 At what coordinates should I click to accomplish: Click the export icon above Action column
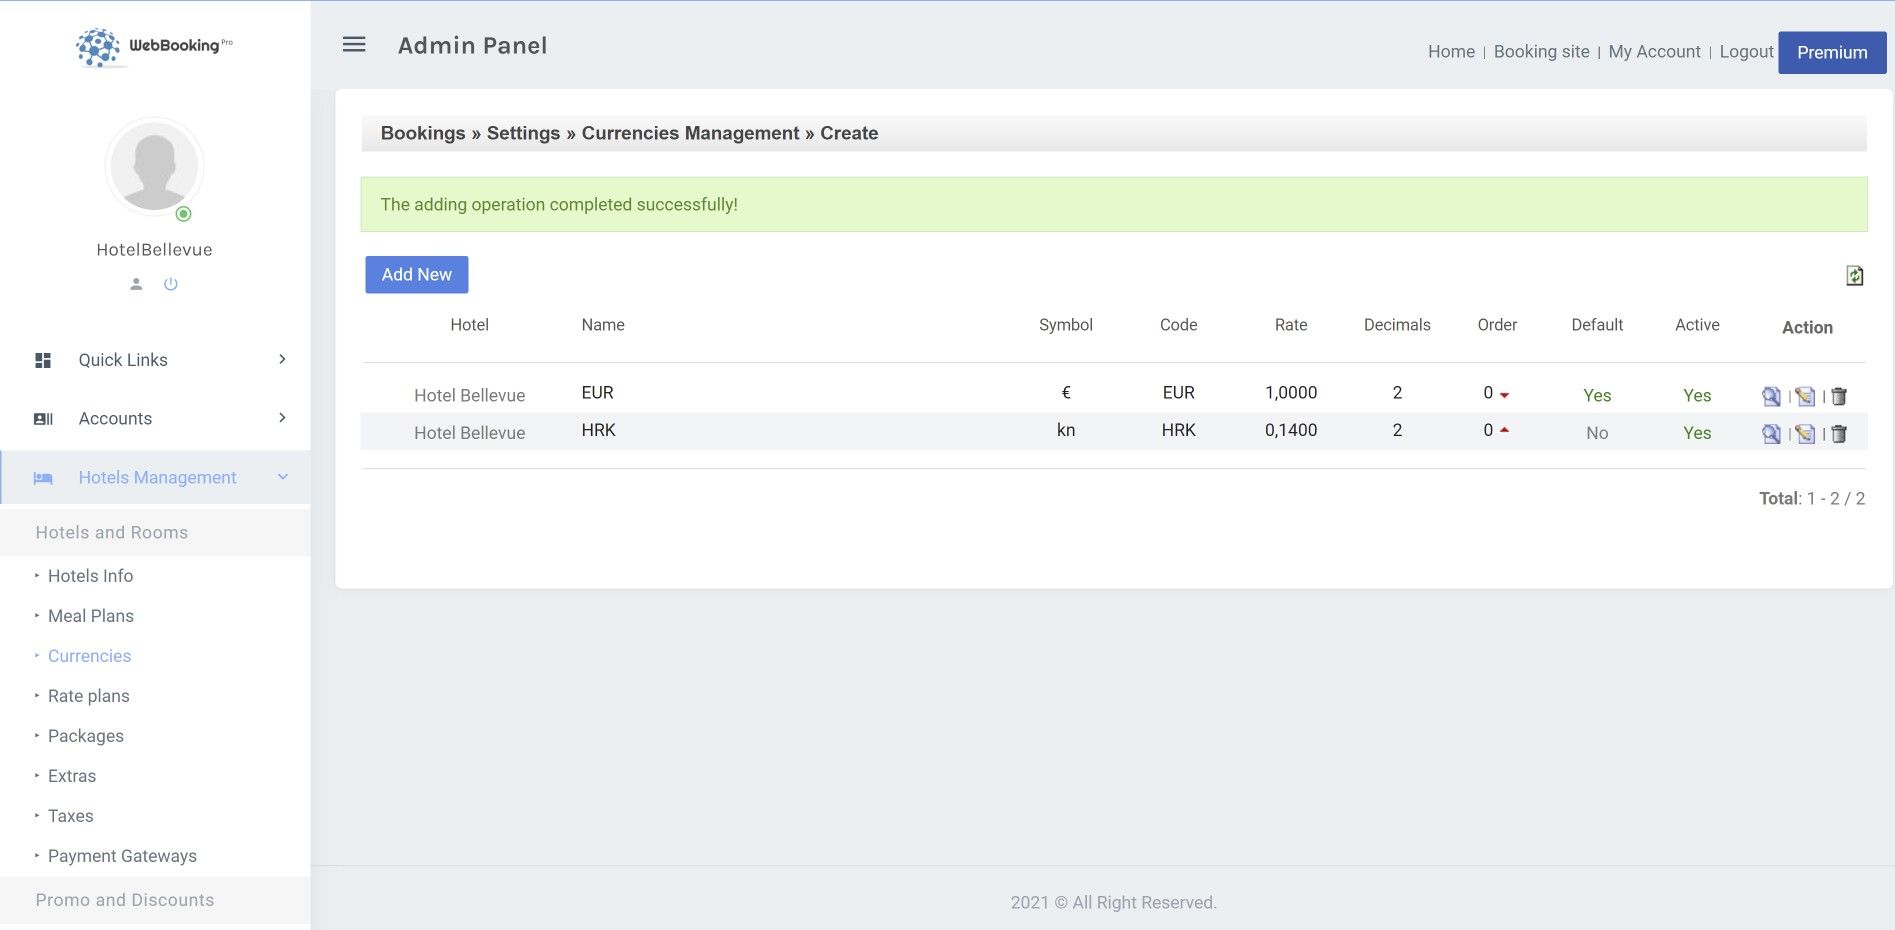[1854, 276]
